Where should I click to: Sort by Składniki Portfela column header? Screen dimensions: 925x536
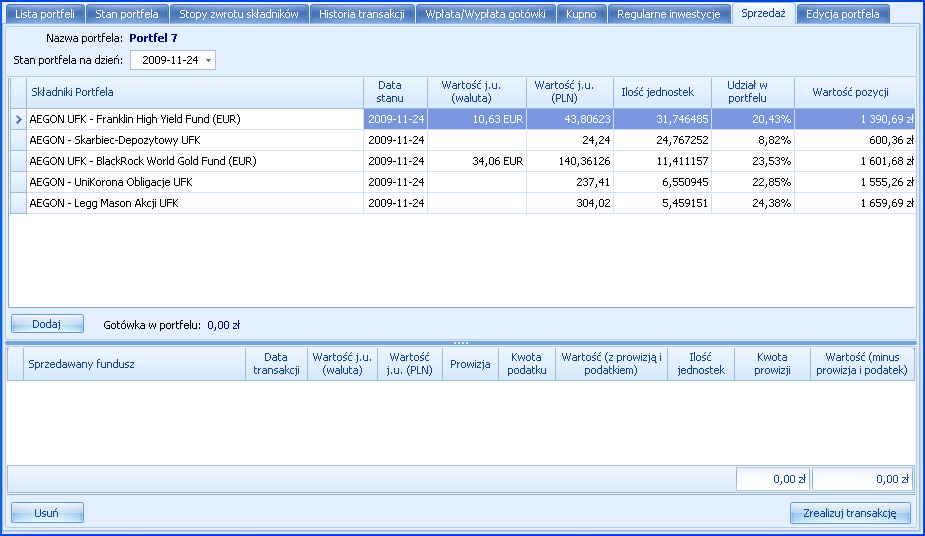[195, 92]
